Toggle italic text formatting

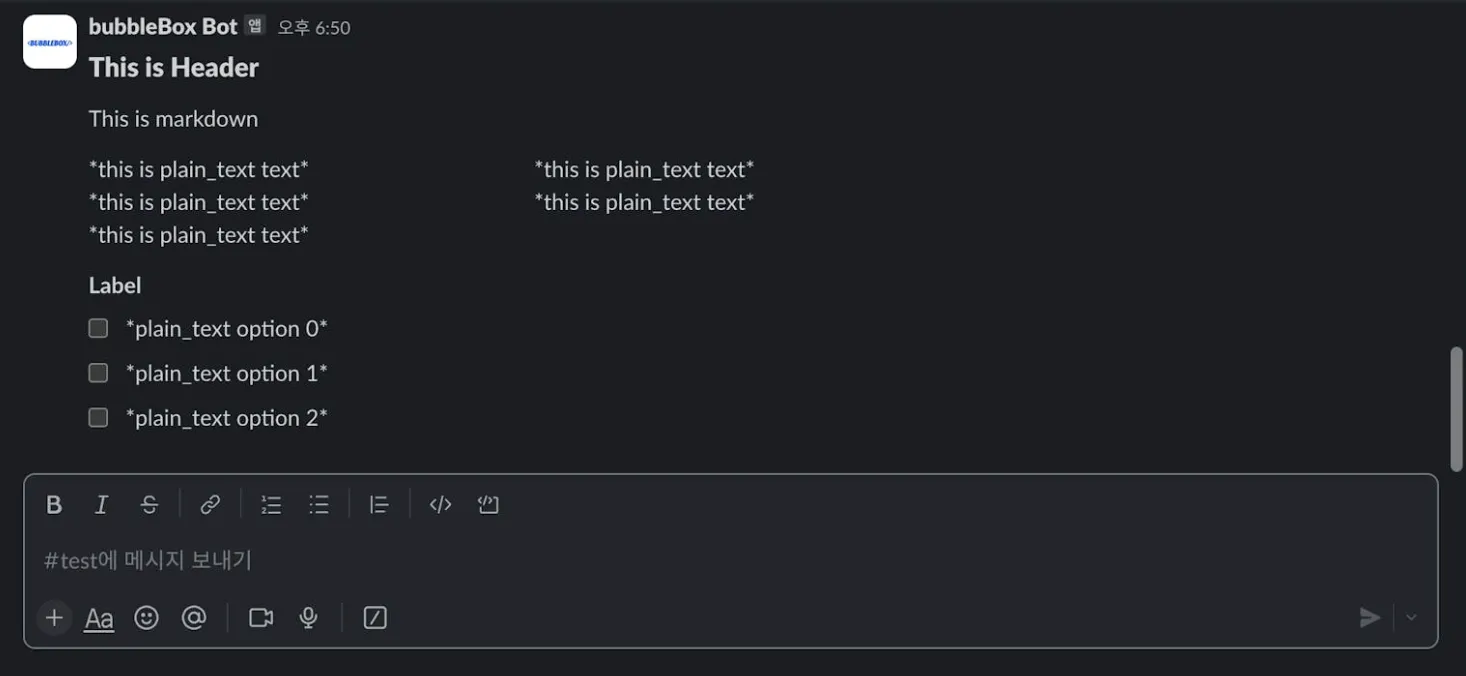101,505
